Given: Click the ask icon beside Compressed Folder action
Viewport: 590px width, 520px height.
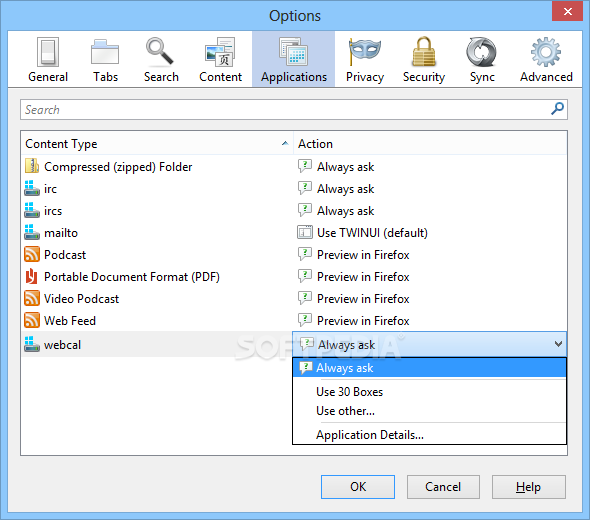Looking at the screenshot, I should pos(305,166).
